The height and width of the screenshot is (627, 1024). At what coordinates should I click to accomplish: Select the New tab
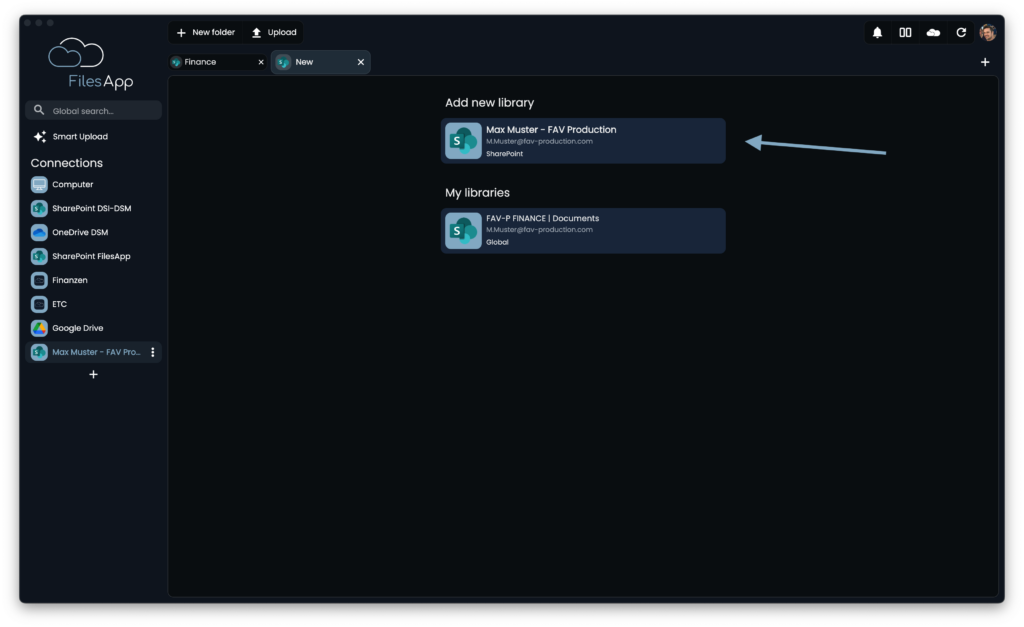click(320, 62)
